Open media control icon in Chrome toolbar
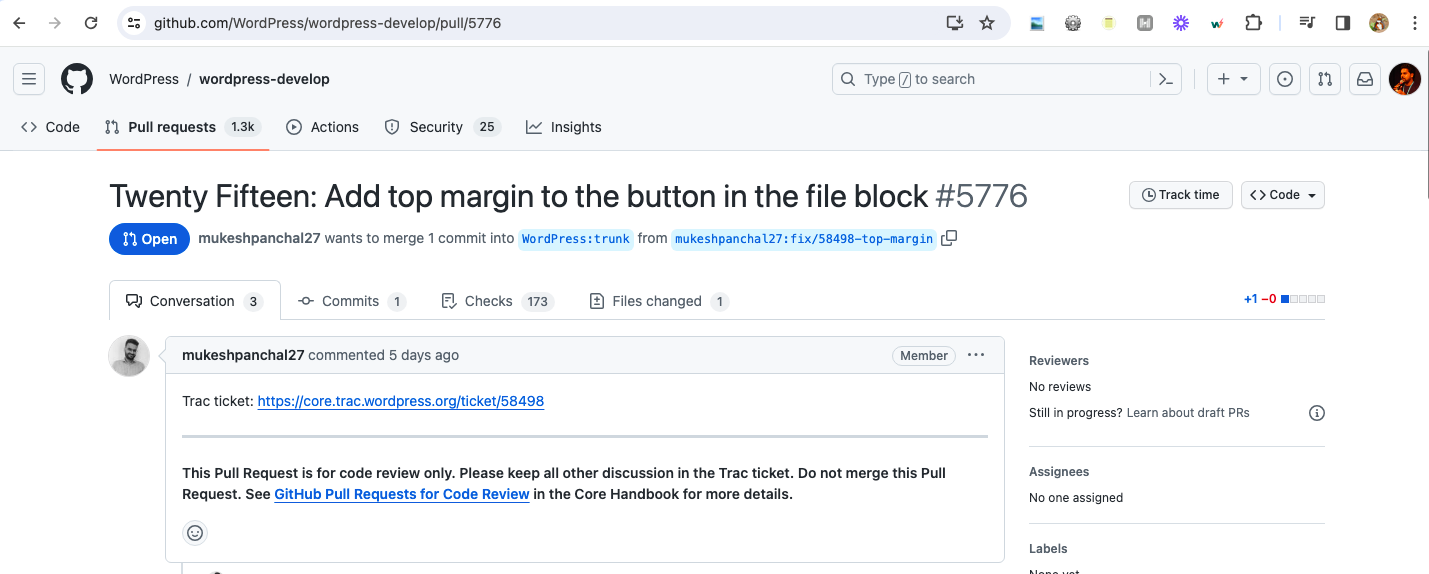This screenshot has height=574, width=1429. (x=1306, y=23)
